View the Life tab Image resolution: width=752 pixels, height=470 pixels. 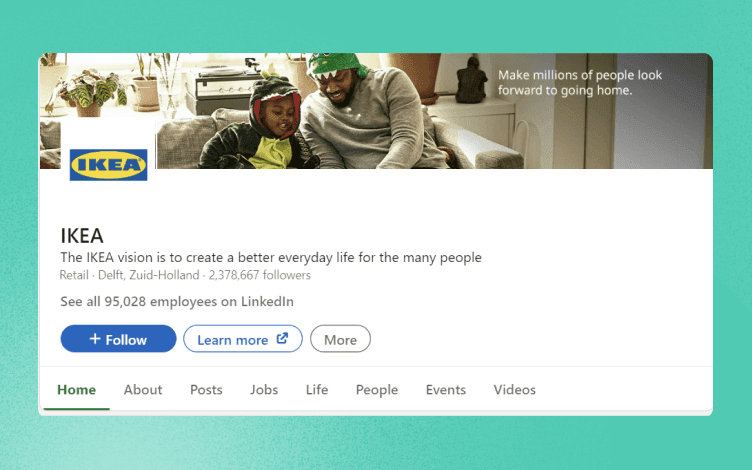click(x=317, y=389)
